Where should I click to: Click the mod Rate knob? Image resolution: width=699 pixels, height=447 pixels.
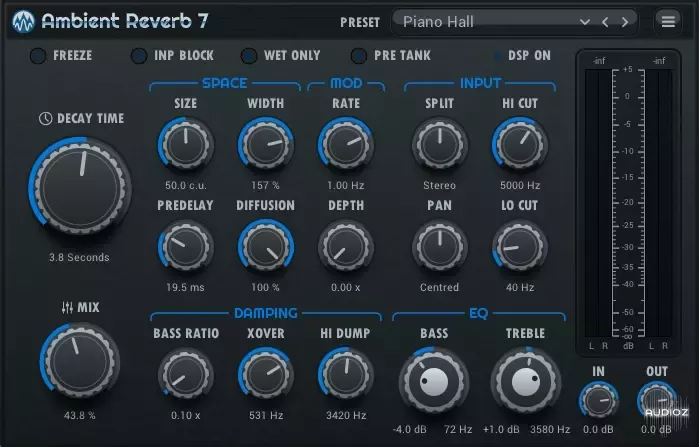point(346,145)
